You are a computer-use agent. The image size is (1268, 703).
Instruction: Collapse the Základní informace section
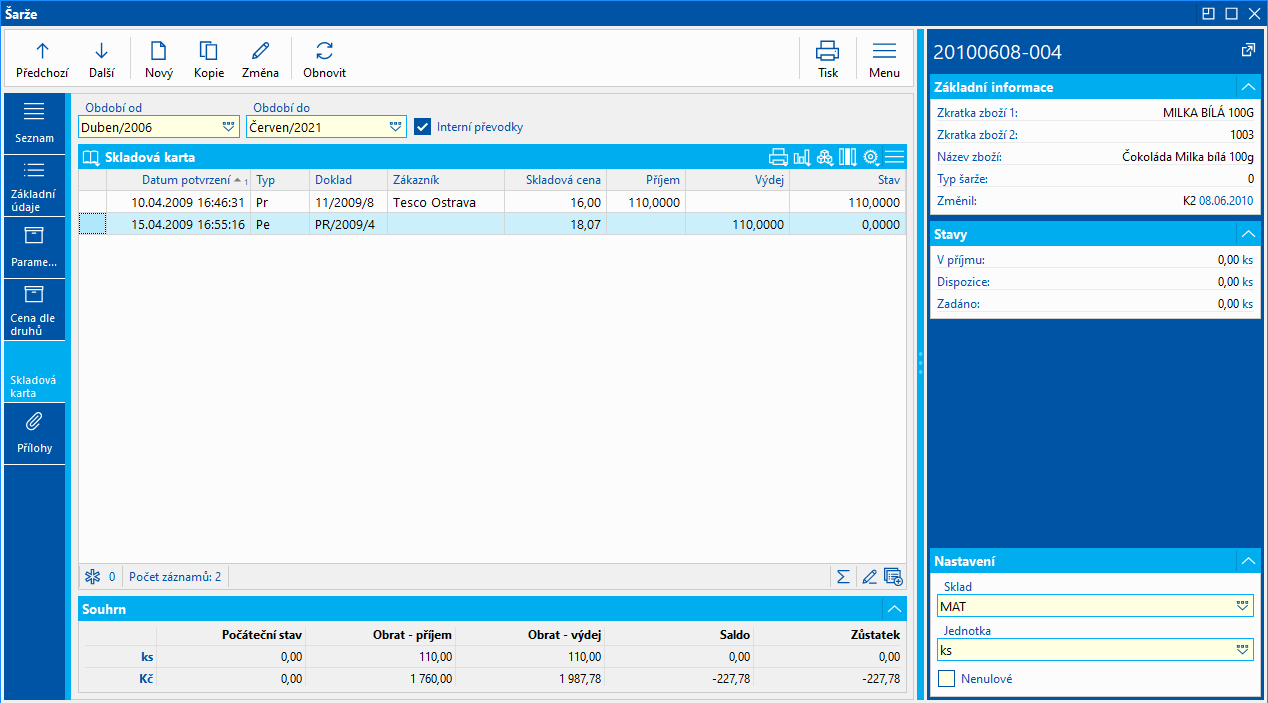tap(1247, 87)
